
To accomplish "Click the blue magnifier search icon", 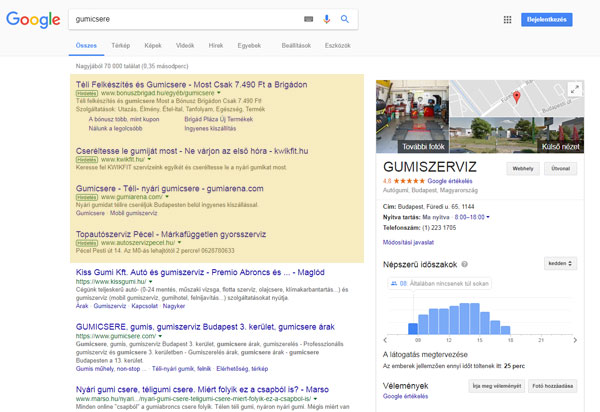I will [x=345, y=19].
